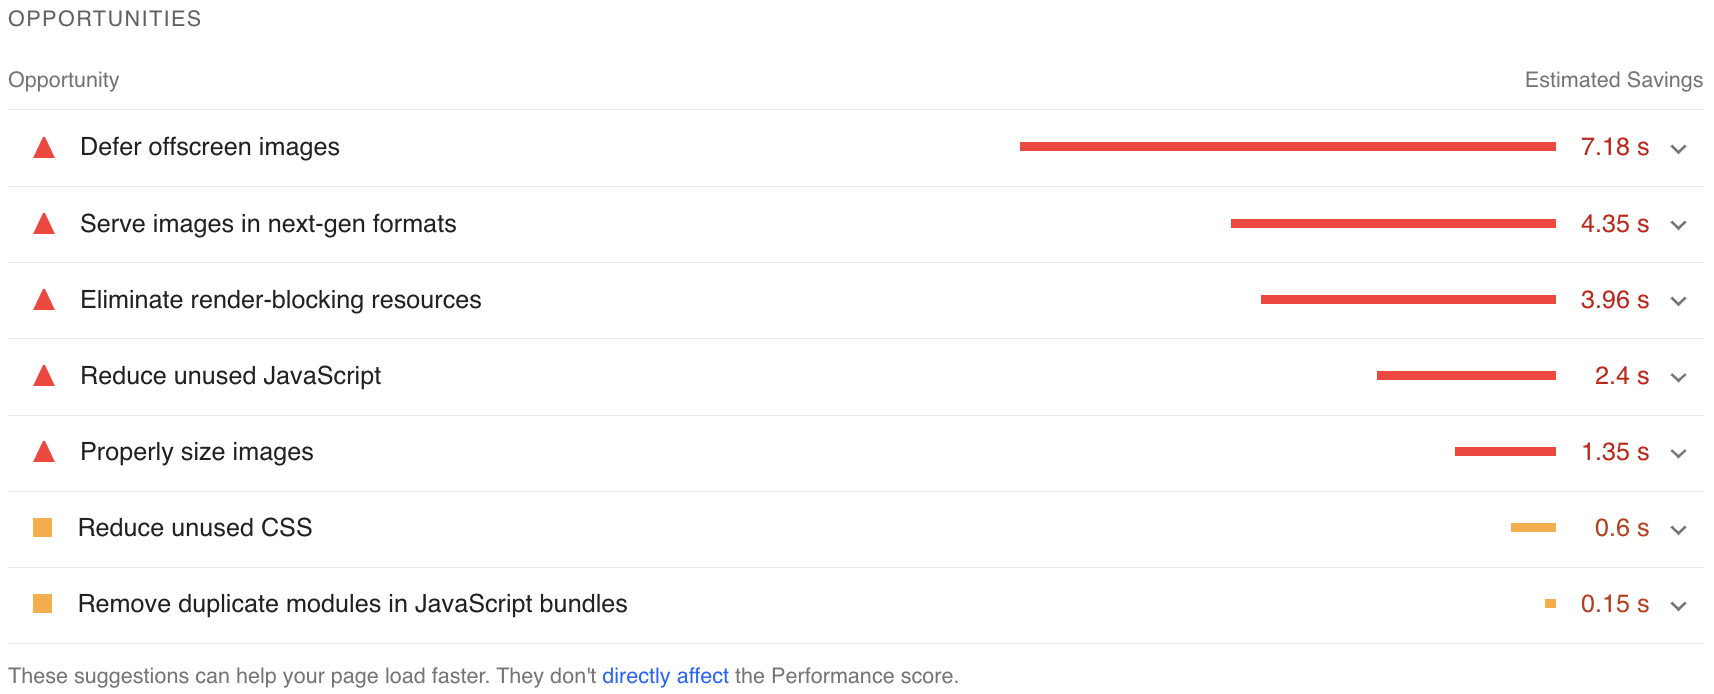Expand Defer offscreen images chevron
The image size is (1714, 694).
coord(1679,149)
